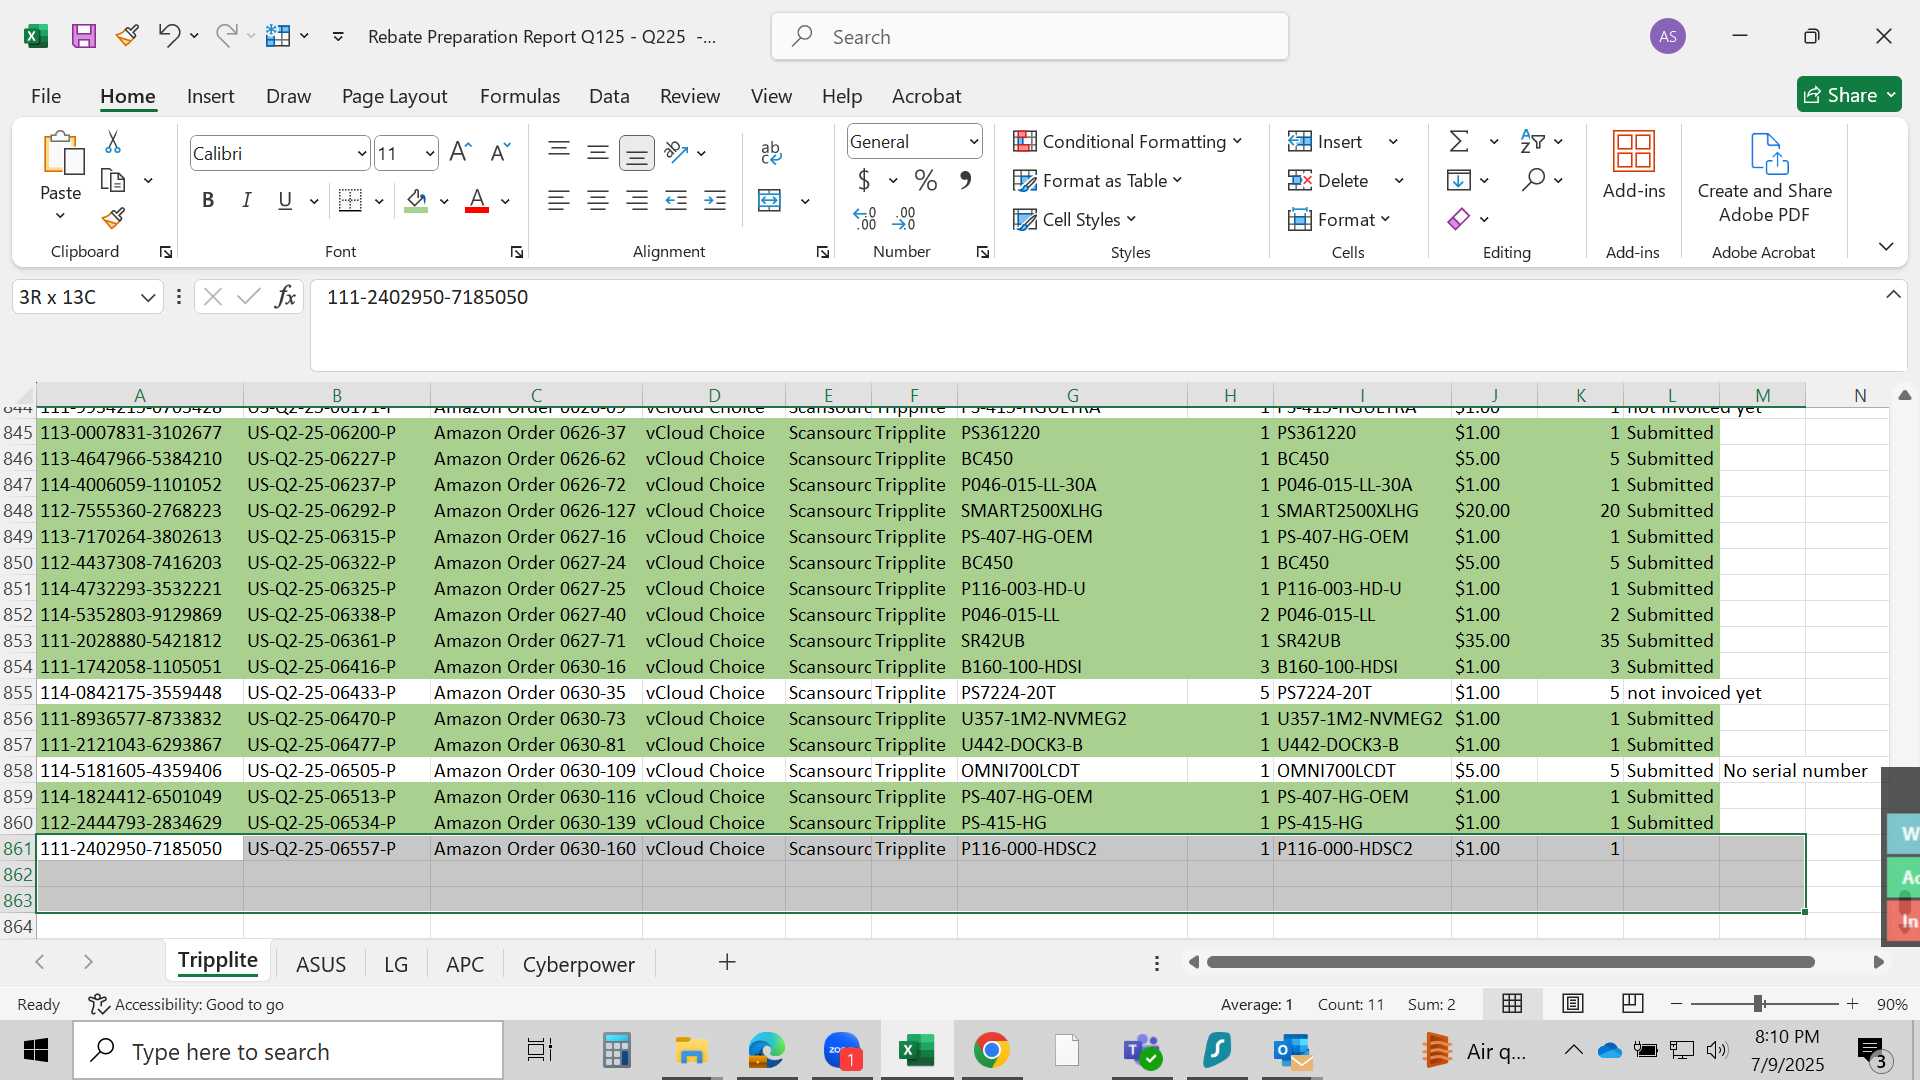
Task: Expand Cell Styles menu
Action: [x=1075, y=219]
